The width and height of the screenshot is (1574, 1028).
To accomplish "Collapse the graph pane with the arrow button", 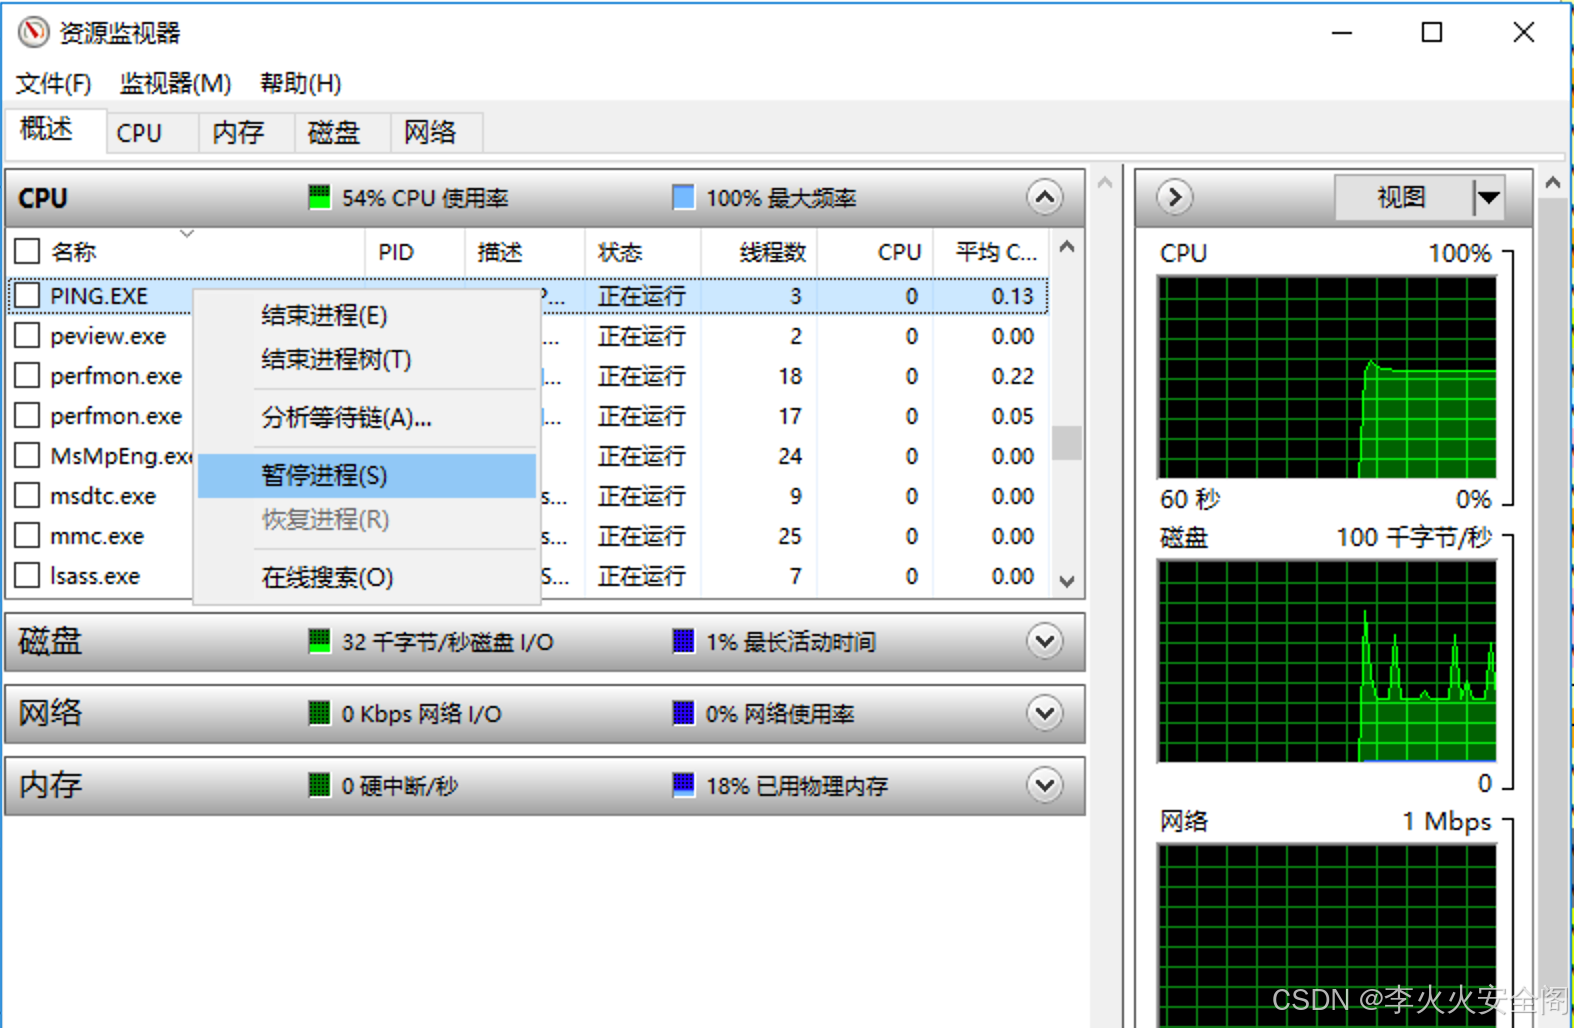I will click(1175, 197).
